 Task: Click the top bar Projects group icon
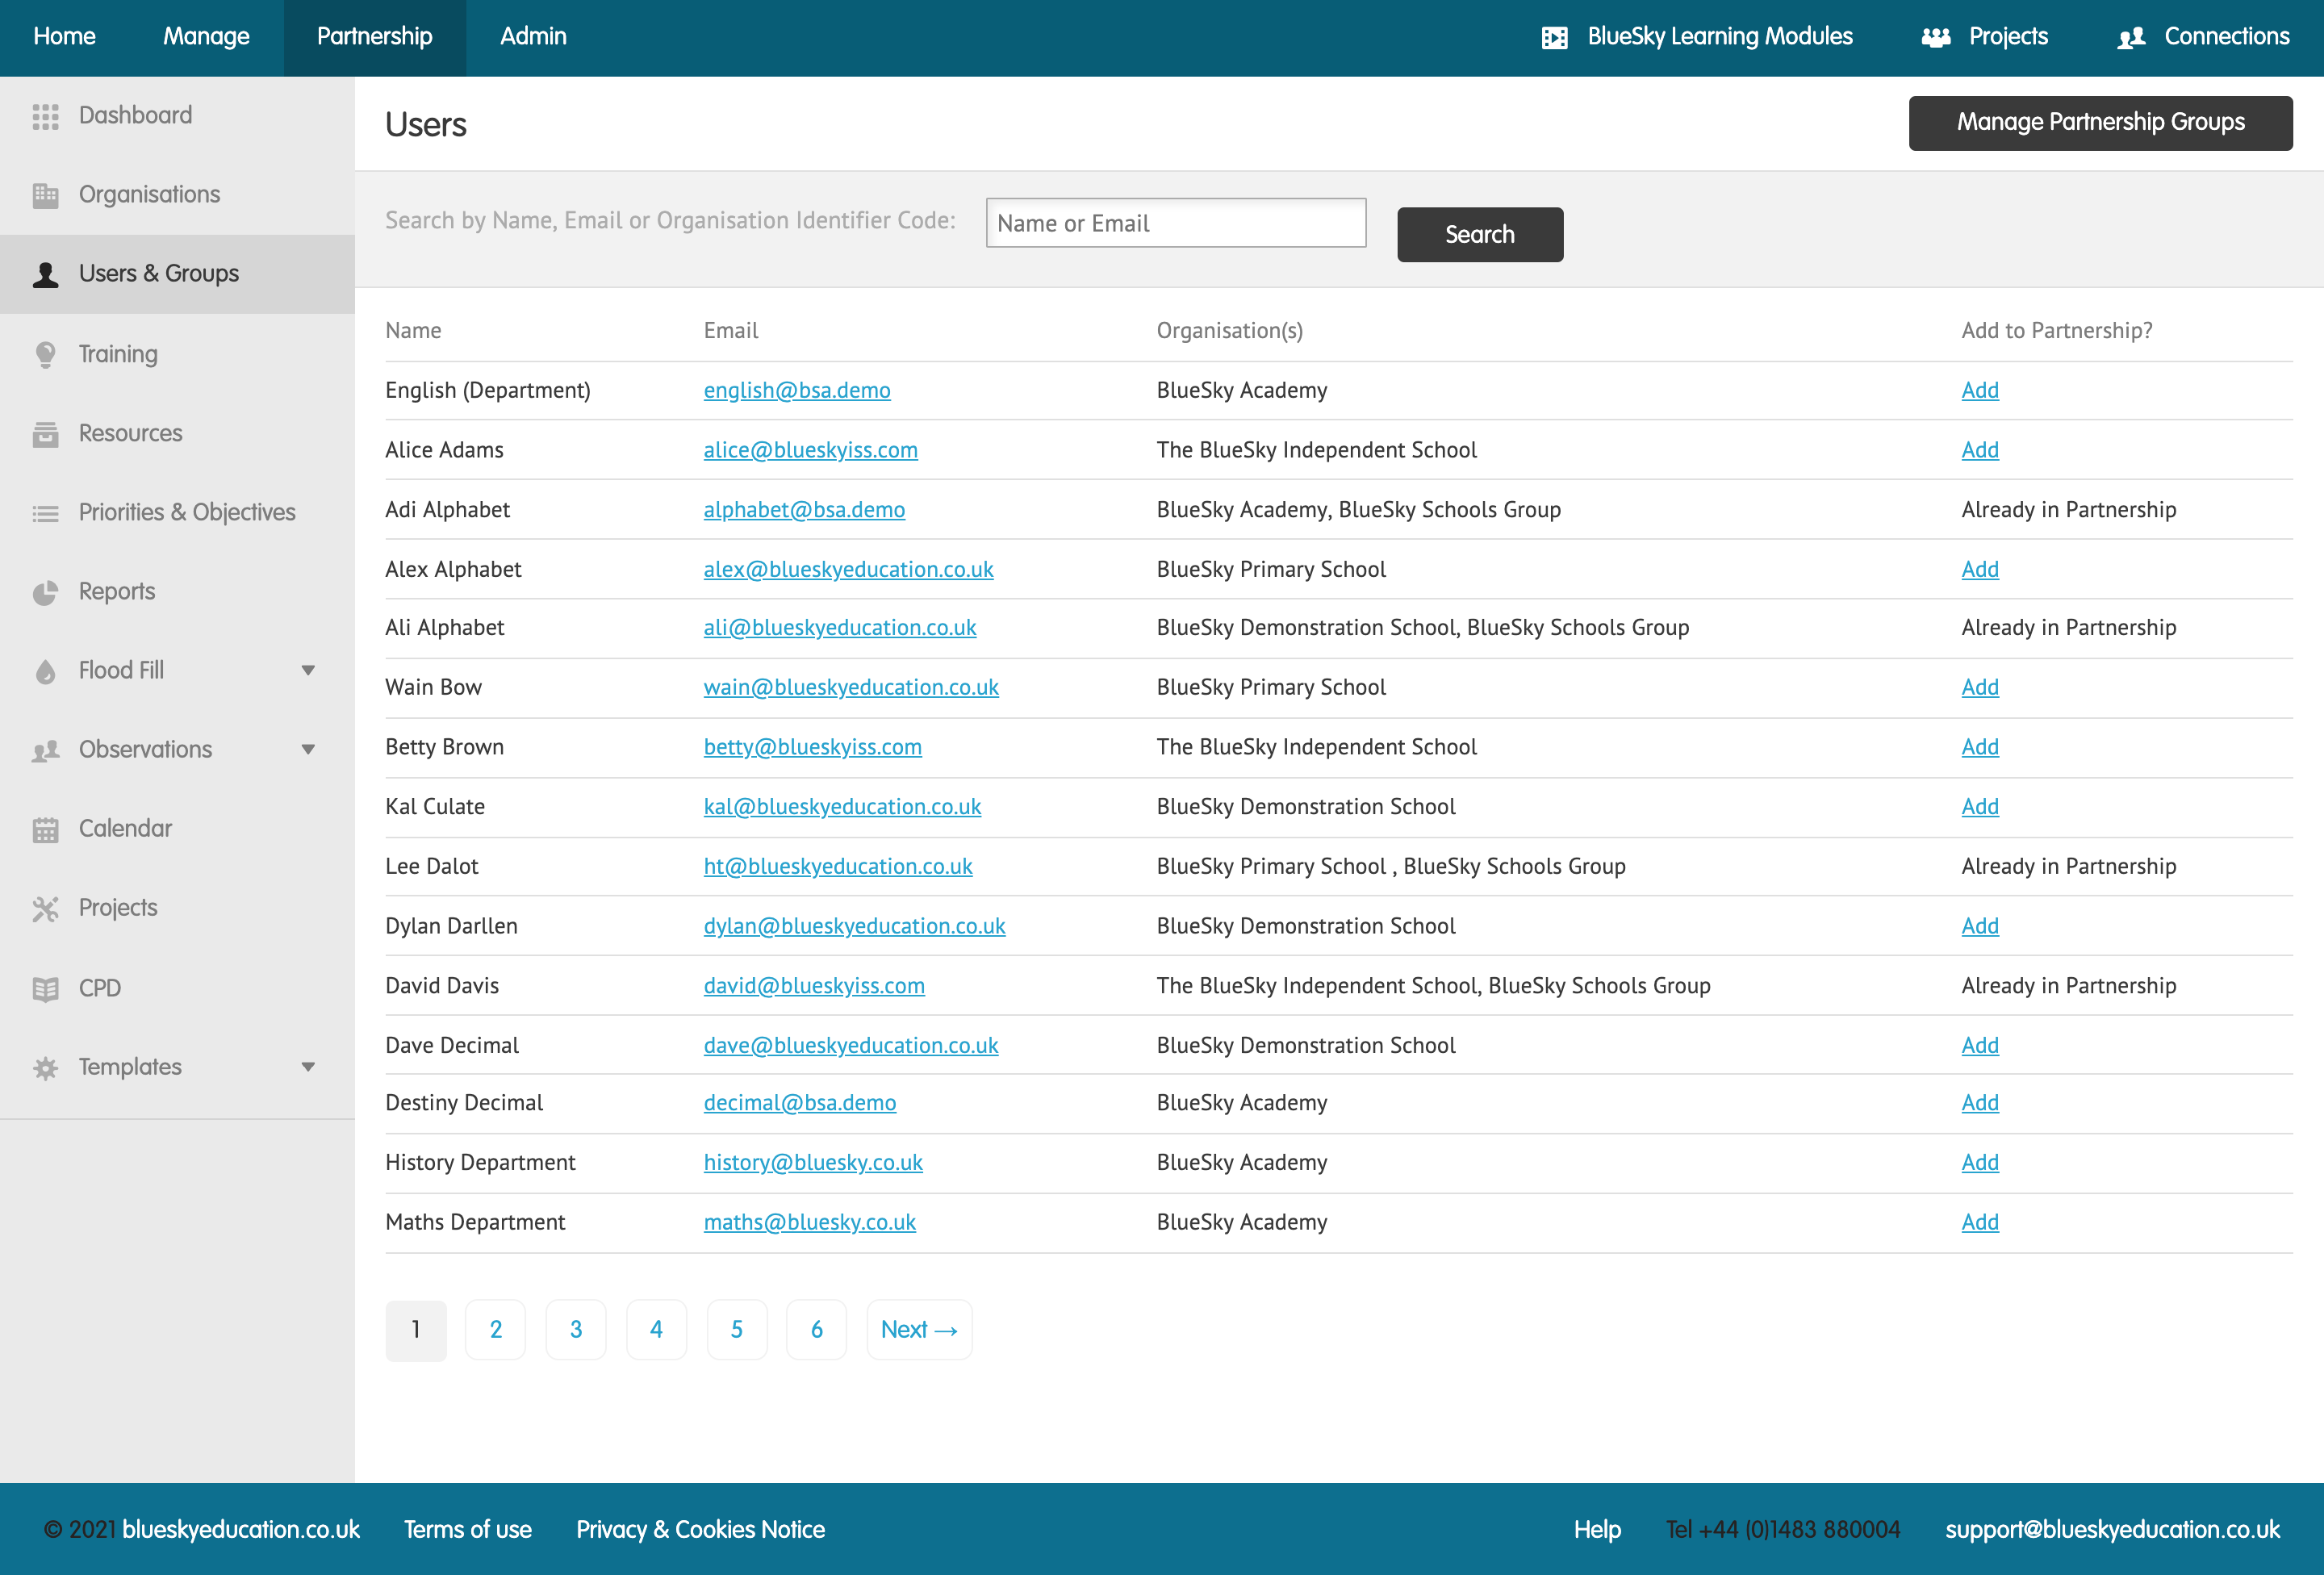click(x=1936, y=38)
